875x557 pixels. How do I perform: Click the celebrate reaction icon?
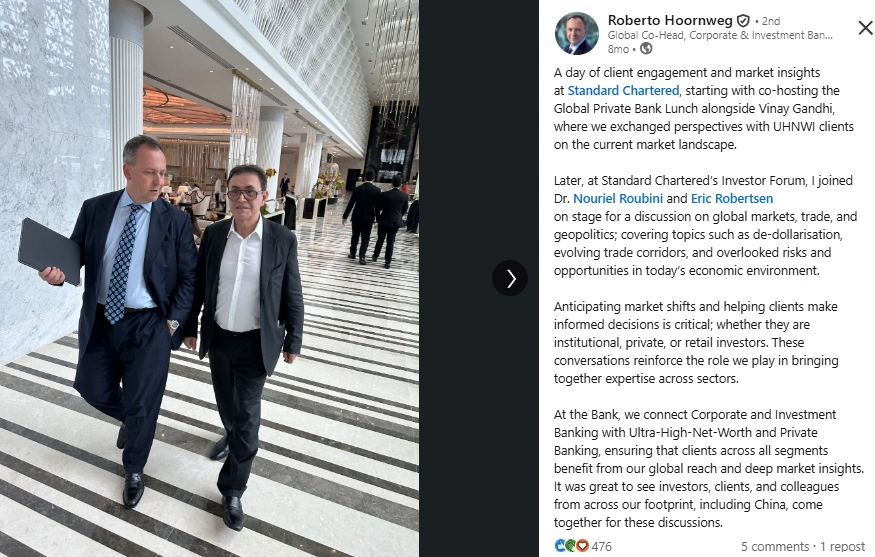(571, 545)
